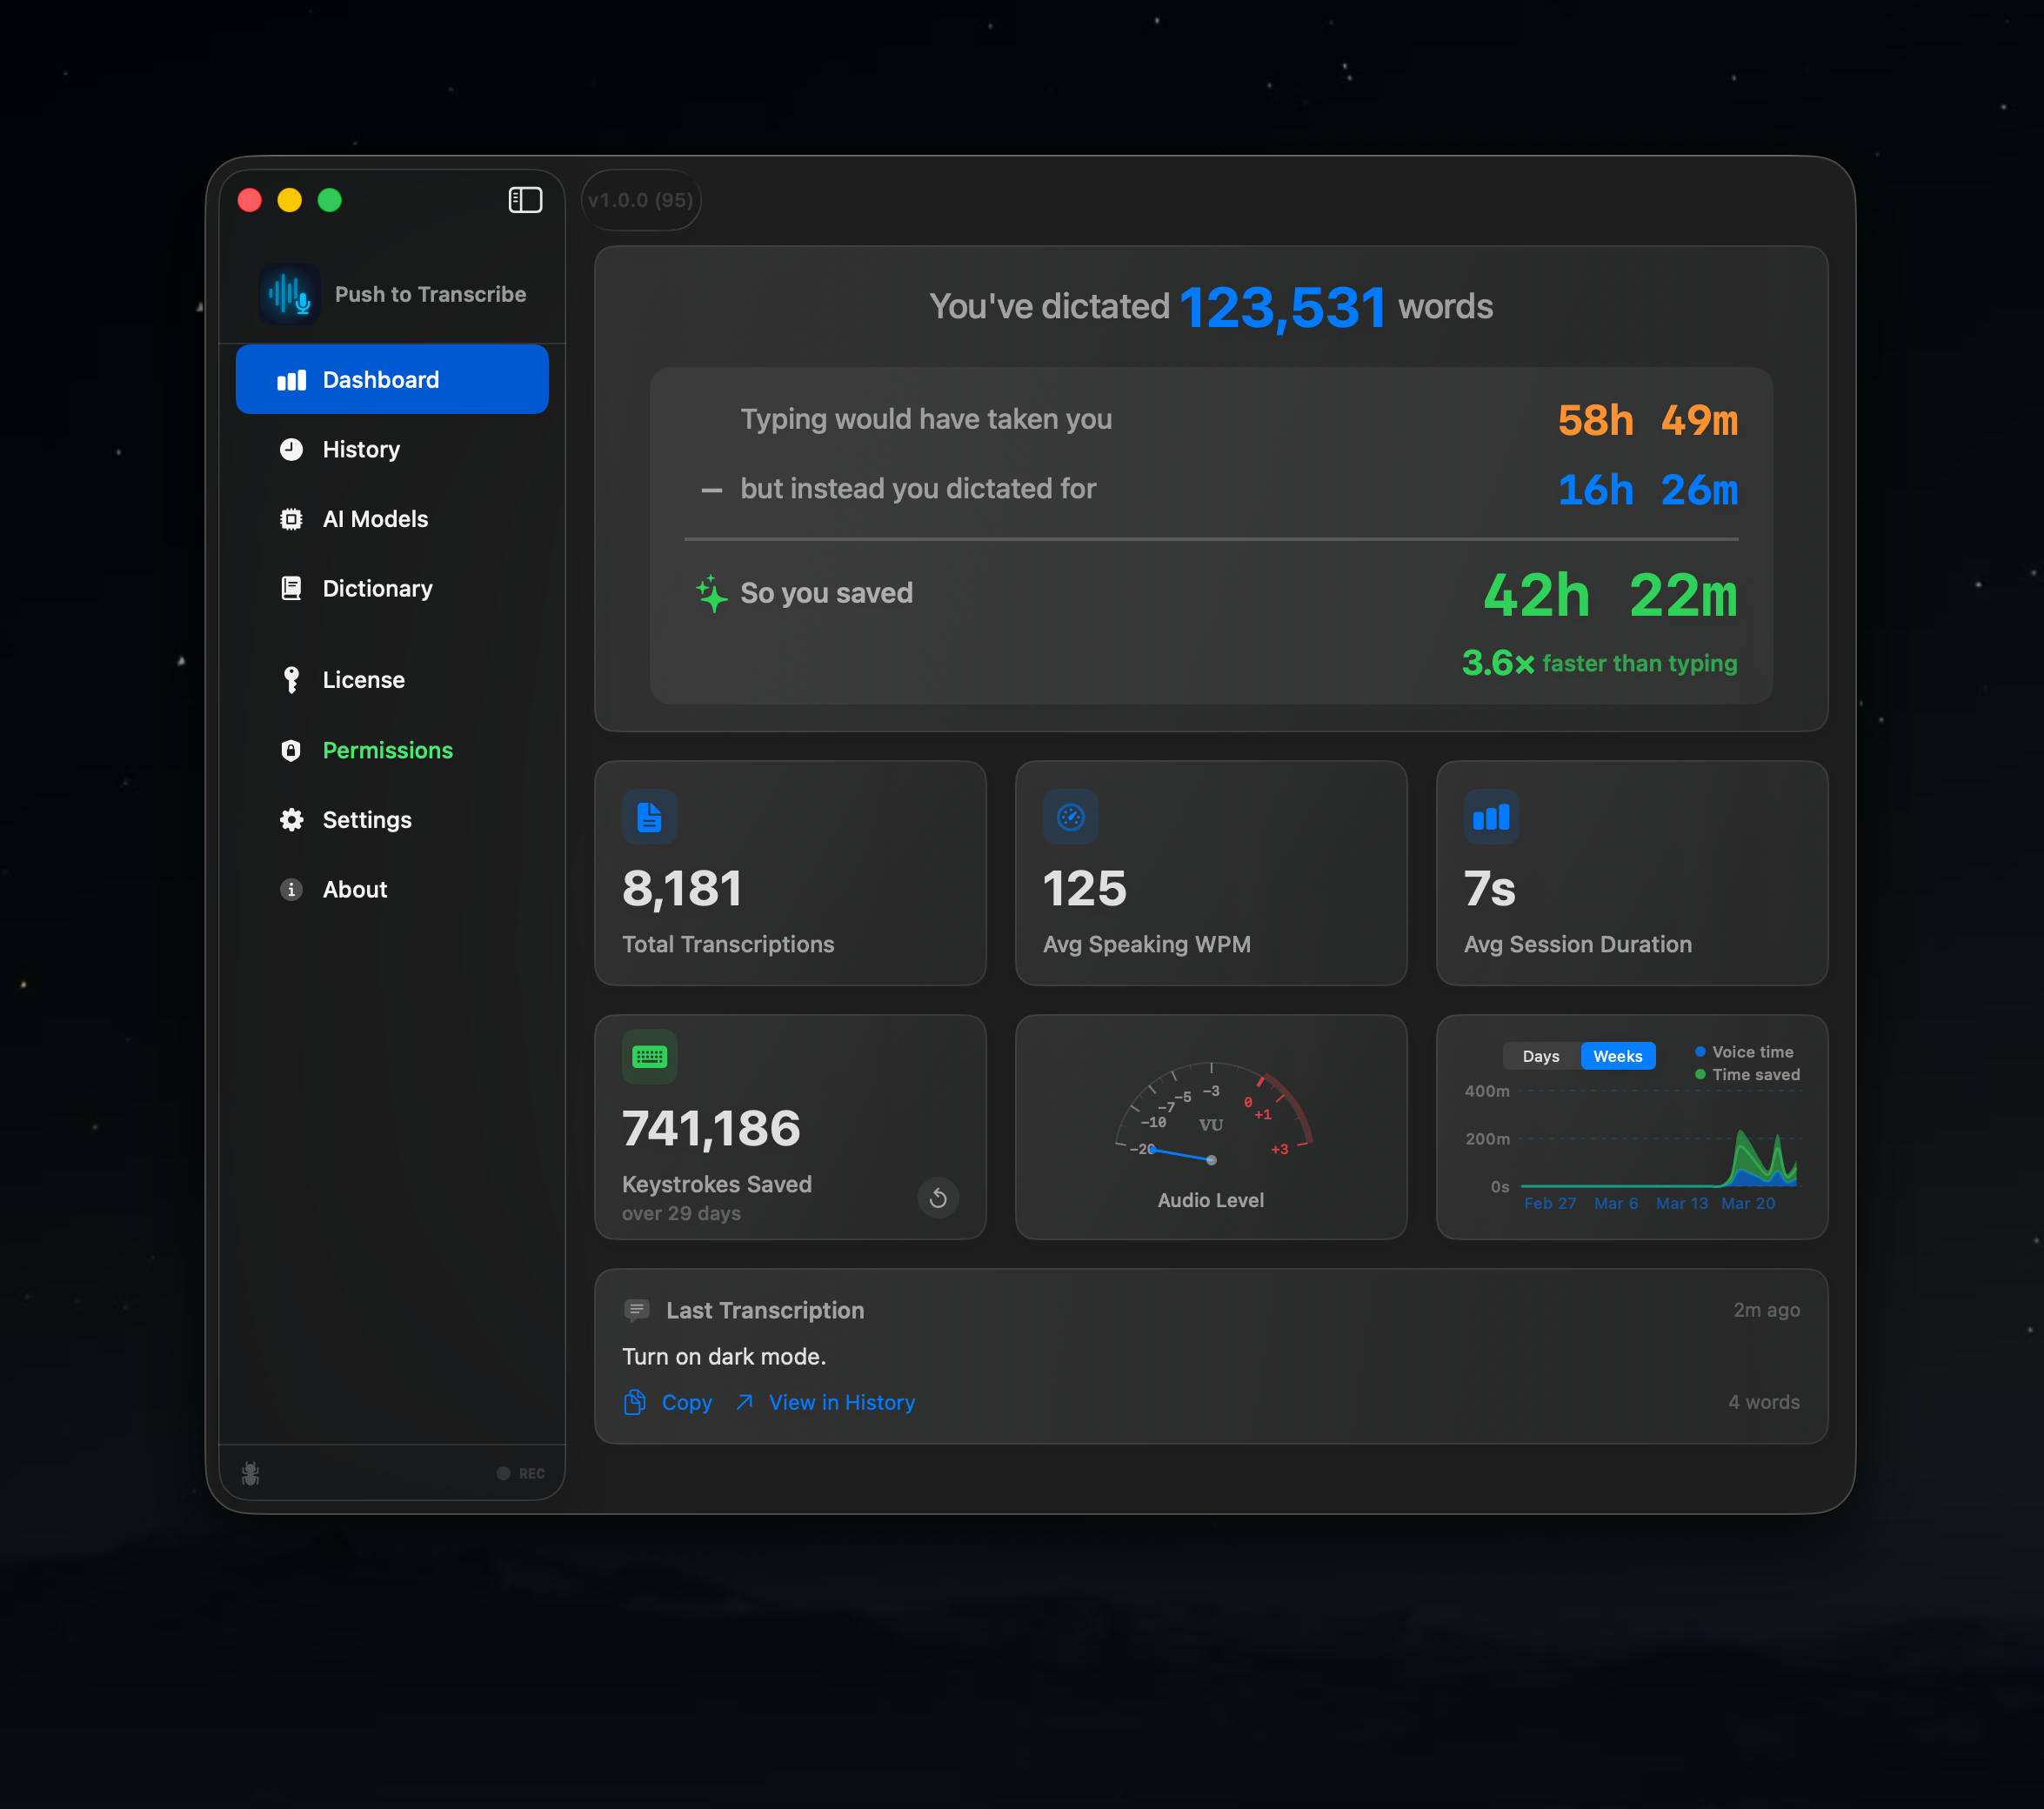Open the AI Models section

[x=375, y=518]
